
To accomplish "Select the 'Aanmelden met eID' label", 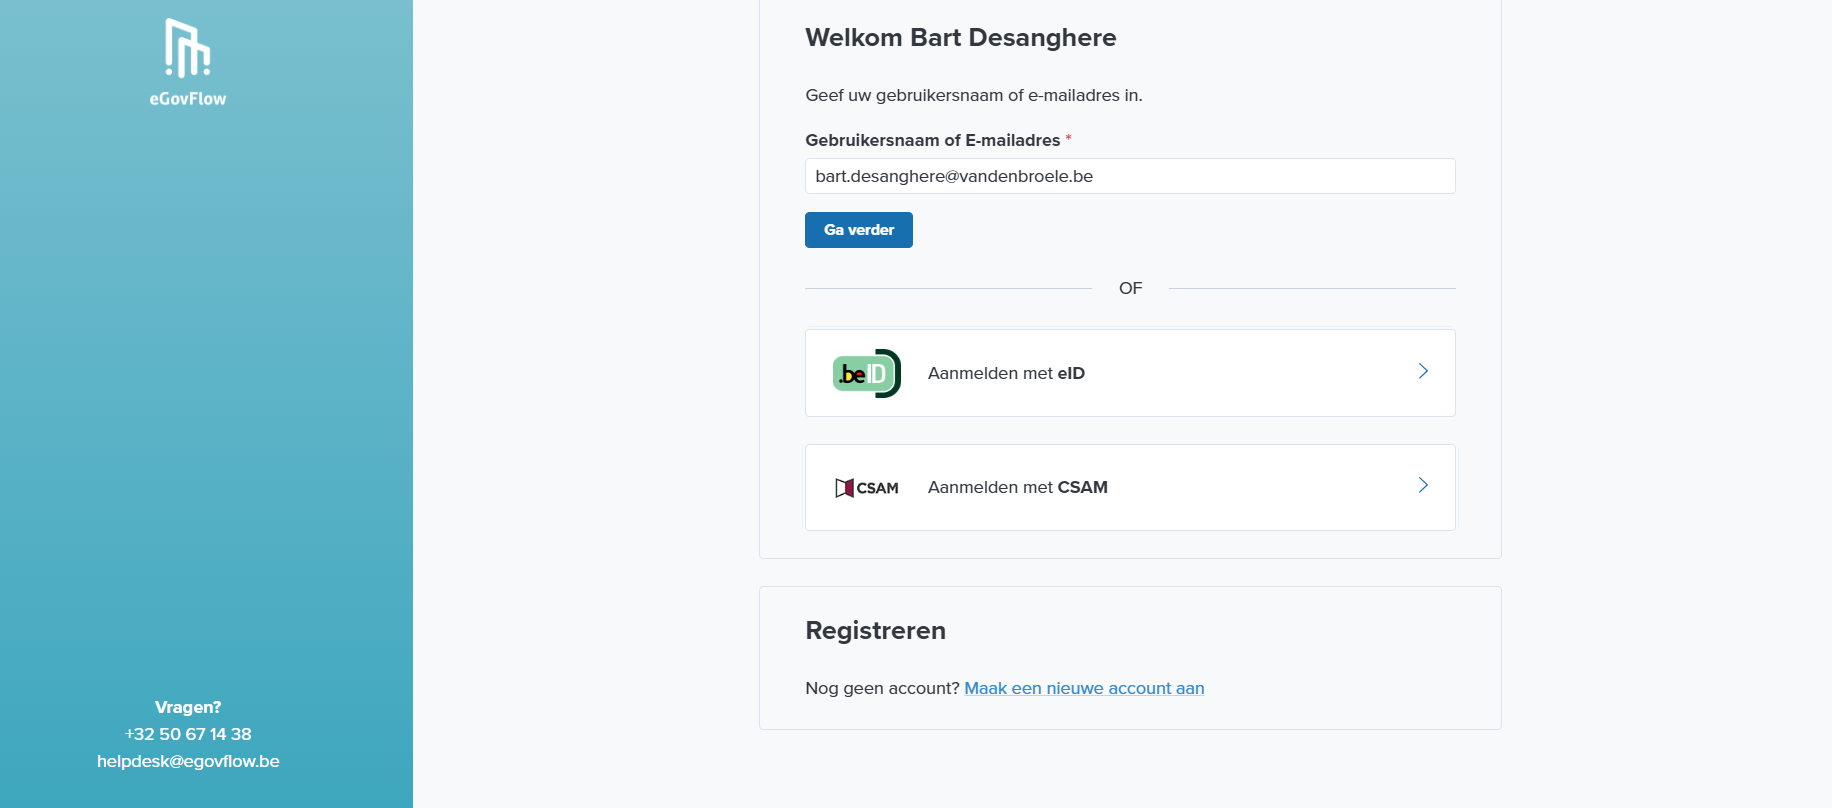I will (1006, 373).
